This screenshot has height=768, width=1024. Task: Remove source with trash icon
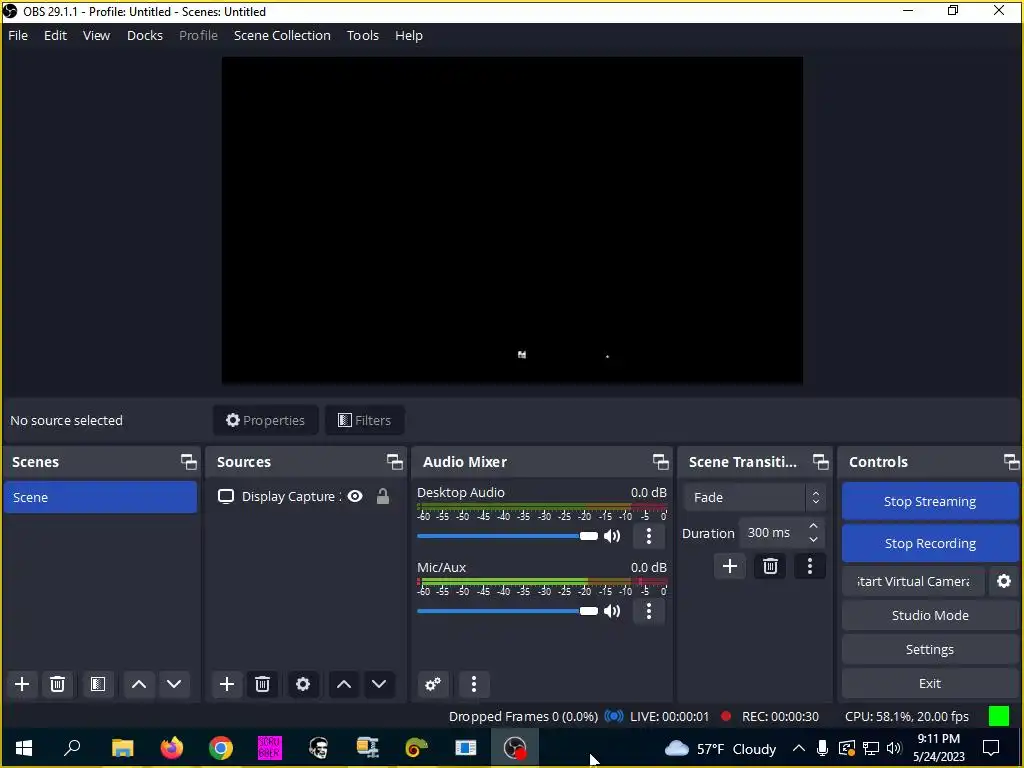pos(263,684)
